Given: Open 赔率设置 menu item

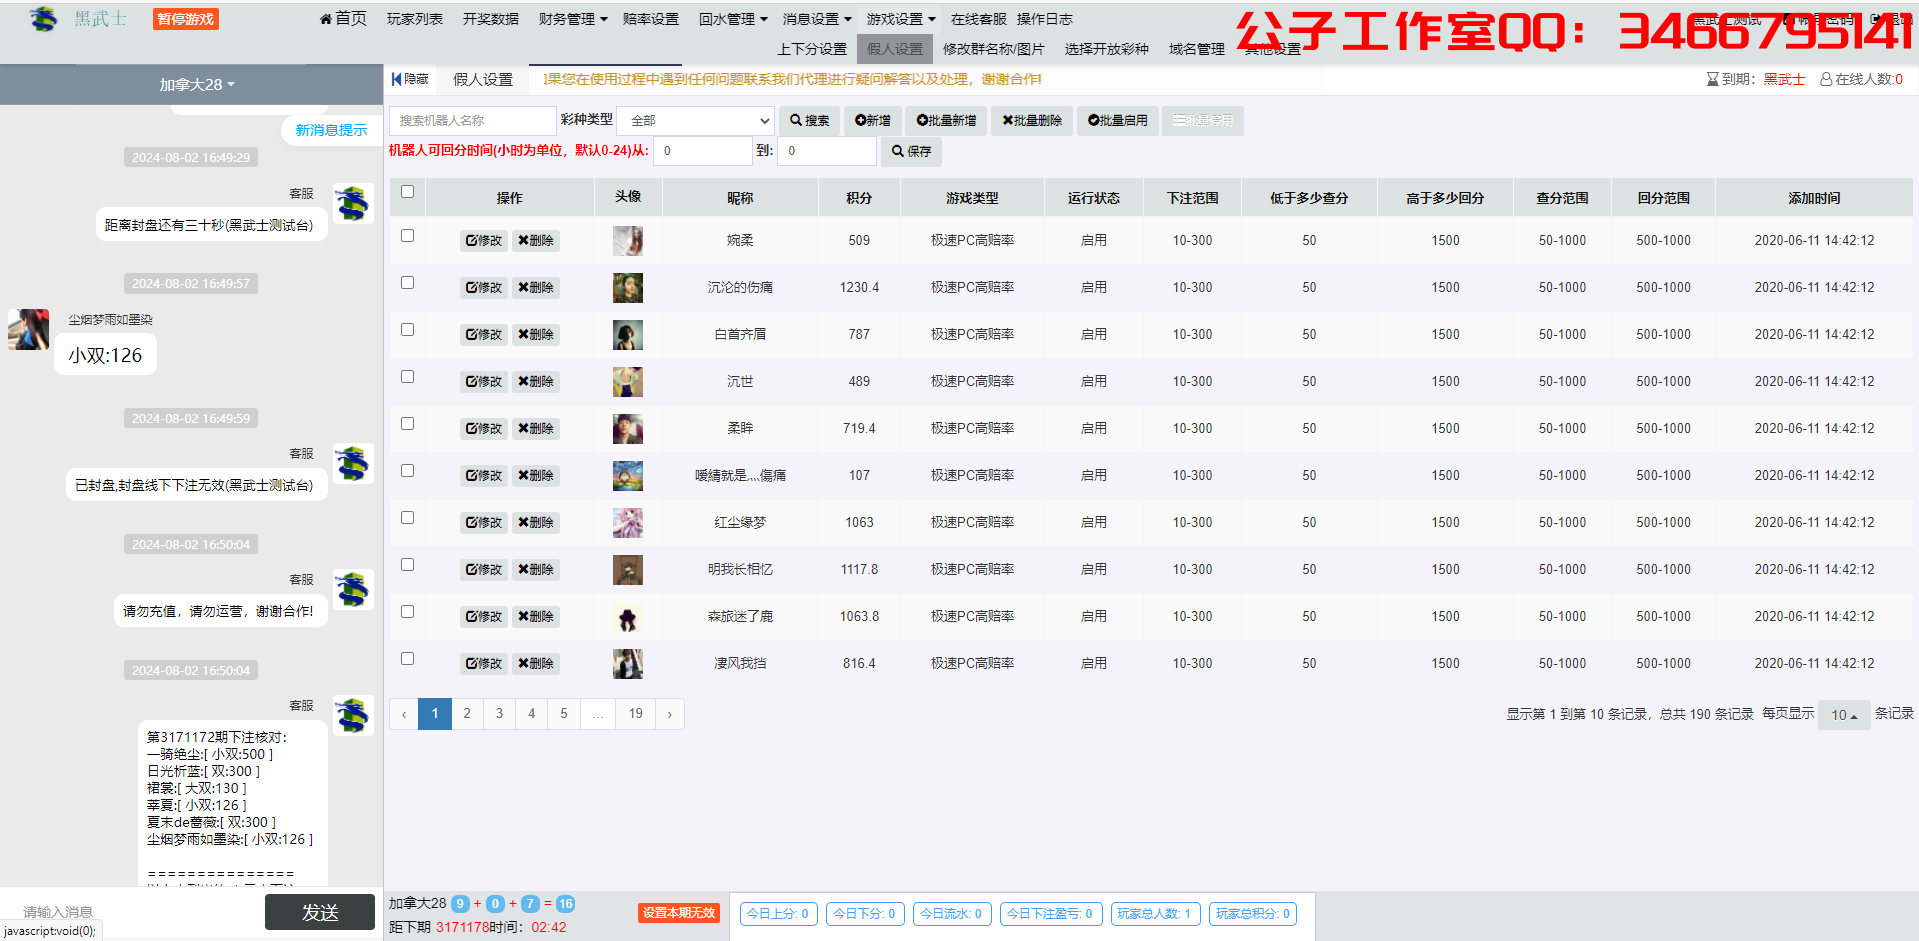Looking at the screenshot, I should (651, 19).
